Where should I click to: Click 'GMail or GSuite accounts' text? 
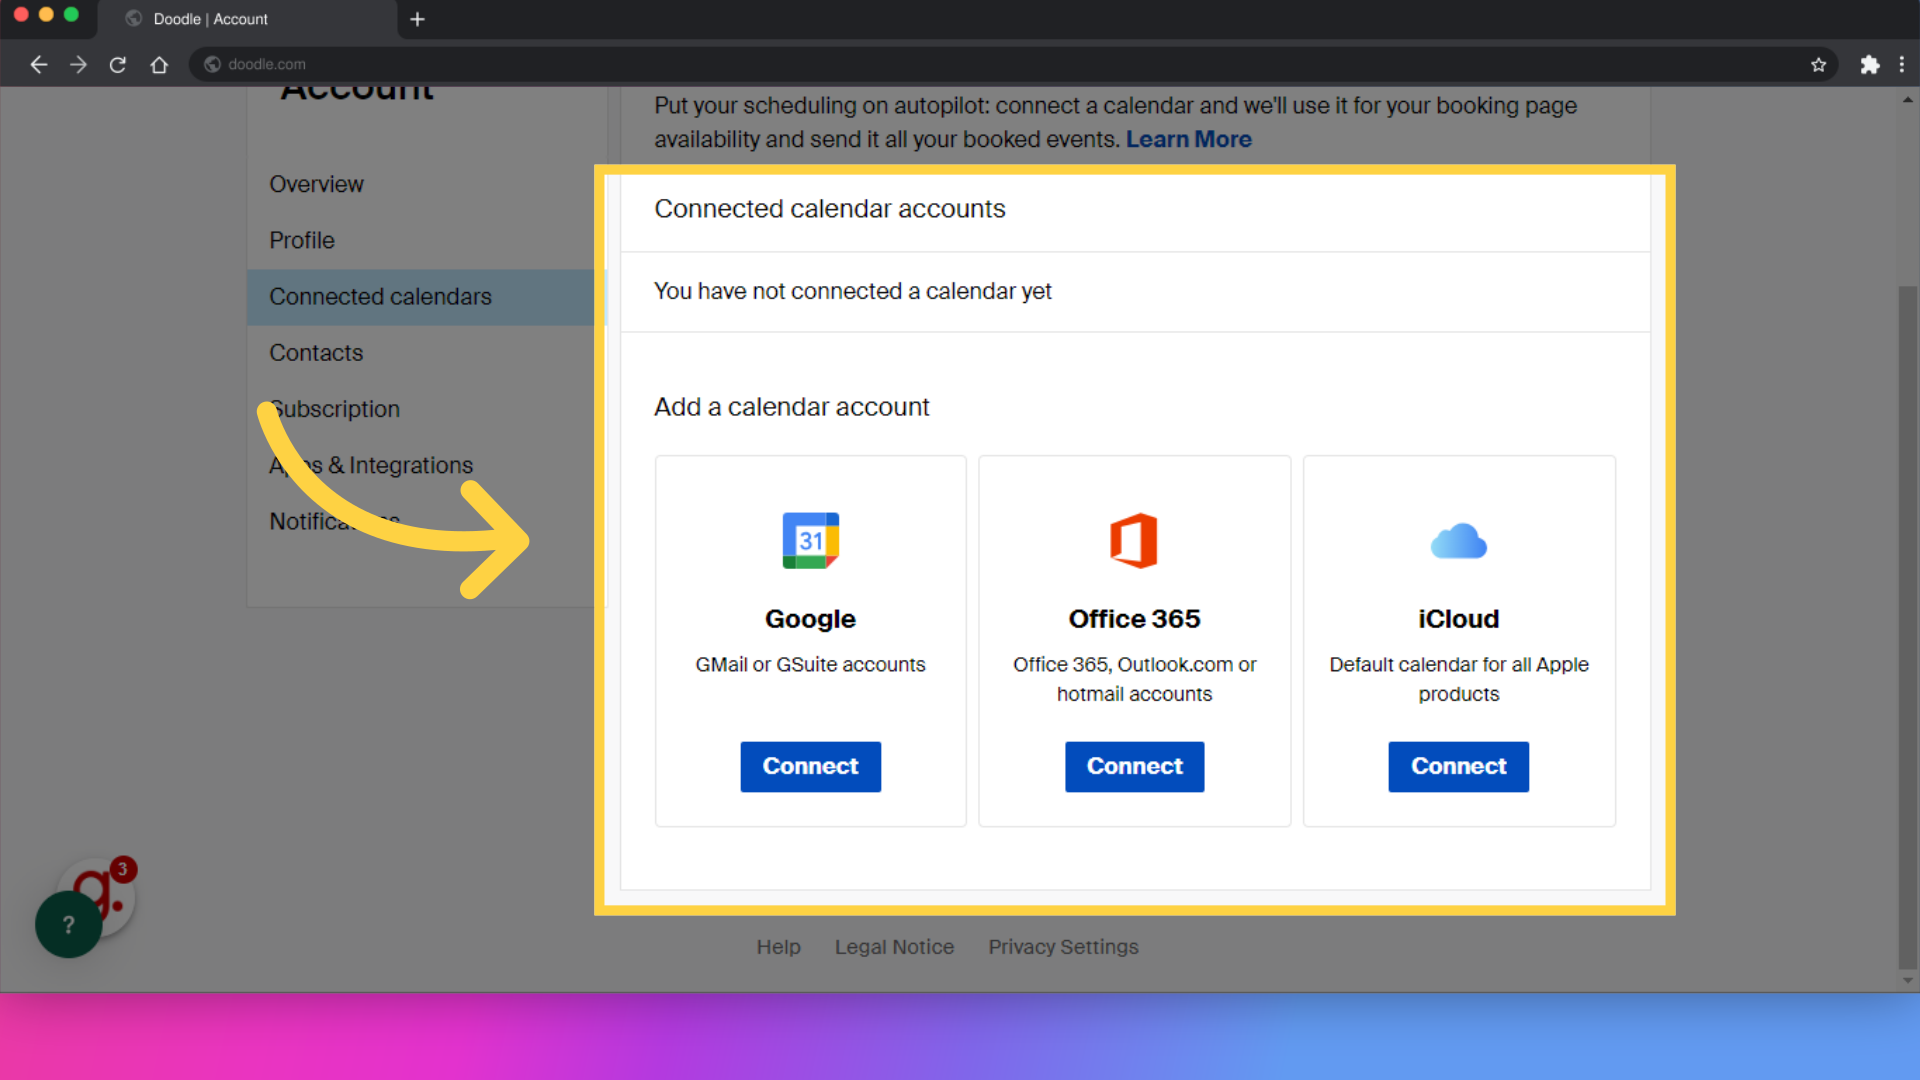(810, 665)
